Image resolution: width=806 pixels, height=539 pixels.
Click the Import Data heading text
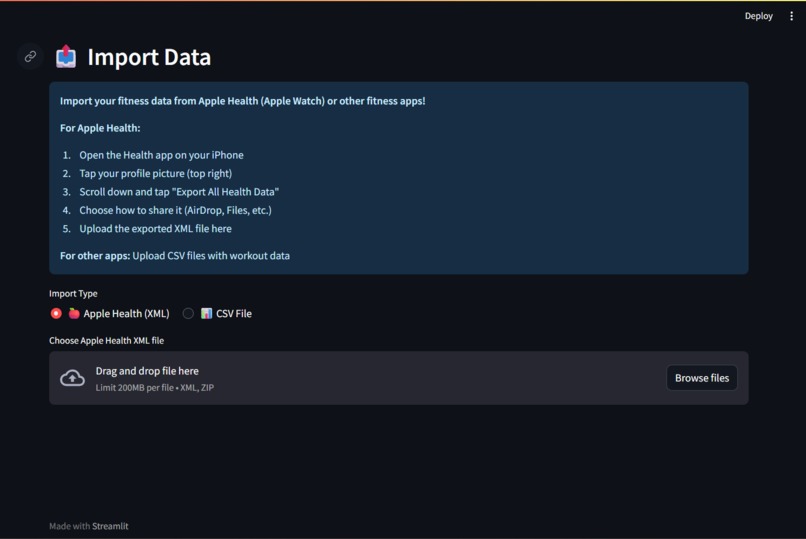(149, 57)
